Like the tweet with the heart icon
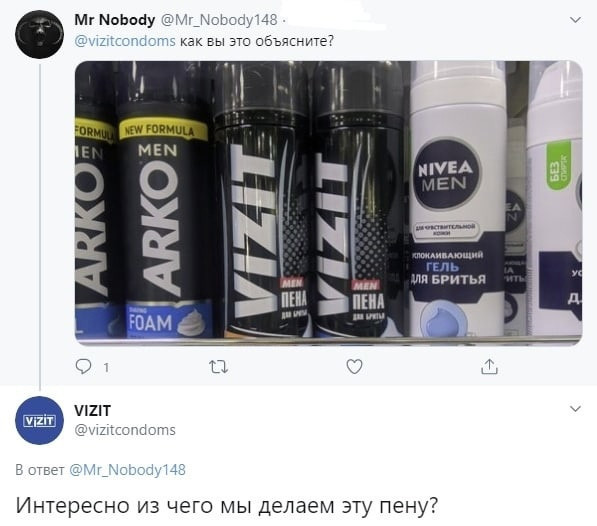 coord(354,367)
